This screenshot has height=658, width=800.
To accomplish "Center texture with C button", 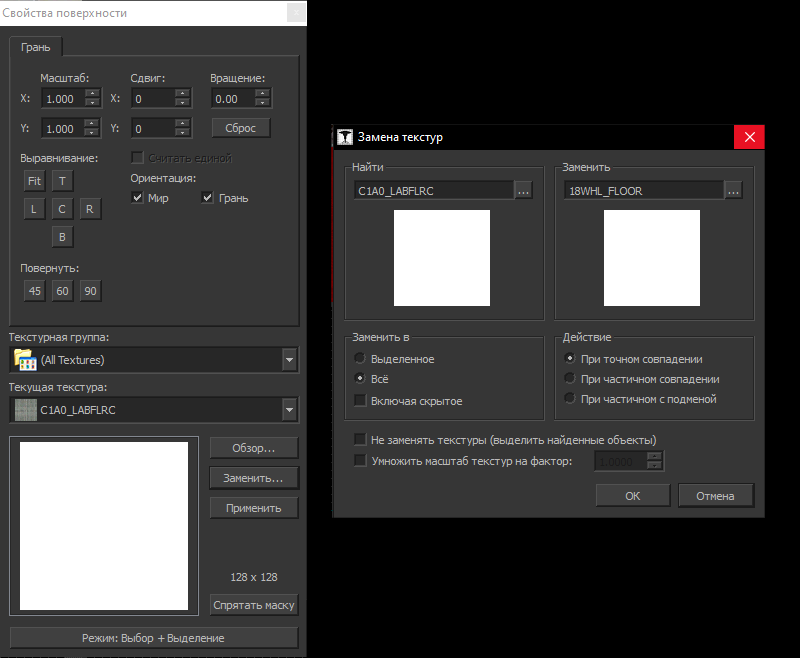I will coord(62,209).
